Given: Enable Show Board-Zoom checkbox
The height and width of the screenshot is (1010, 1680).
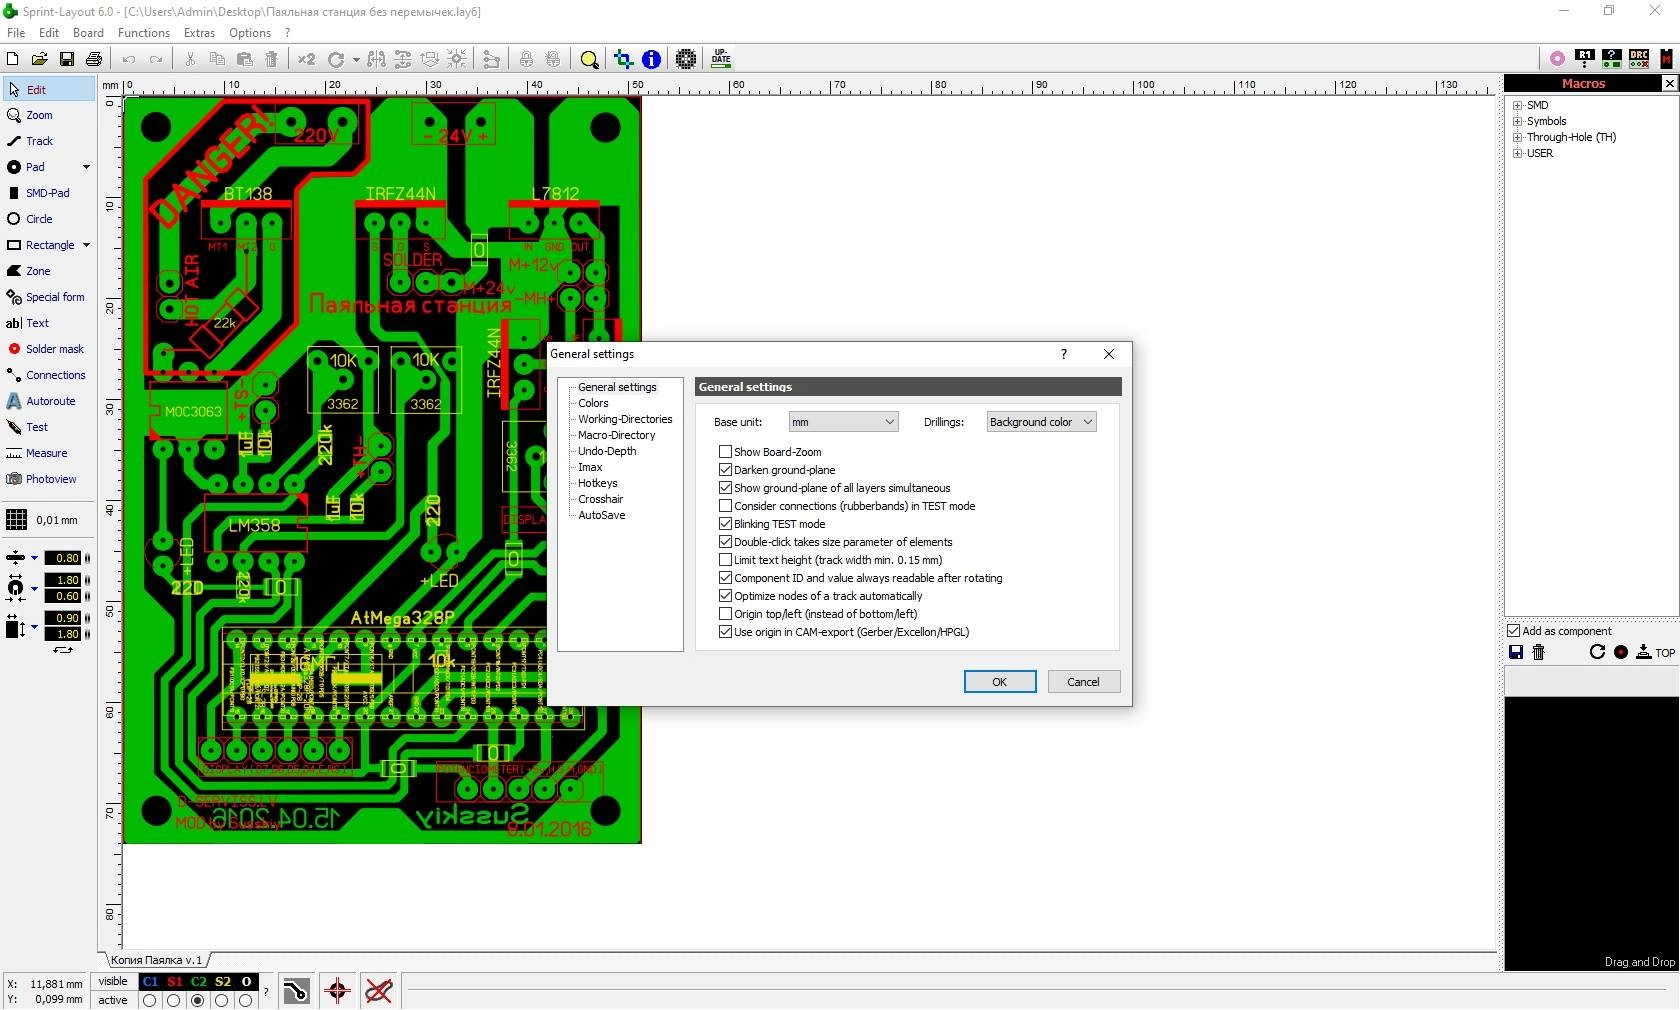Looking at the screenshot, I should coord(726,452).
